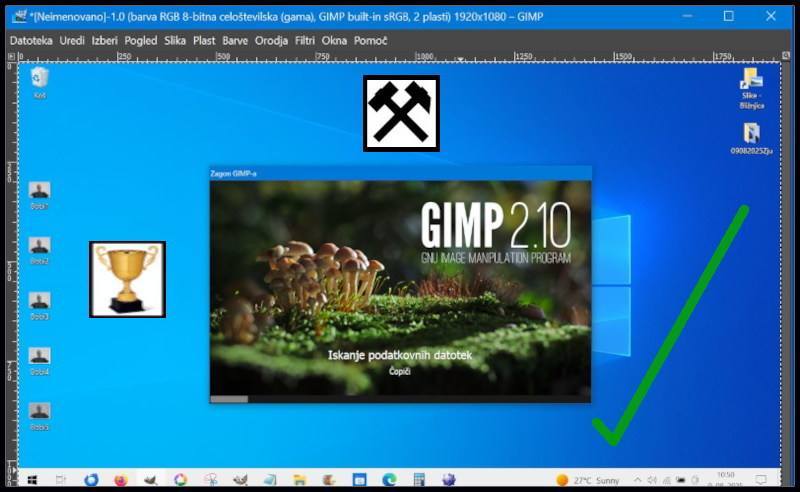Screen dimensions: 800x492
Task: Open the Plast menu
Action: pos(204,40)
